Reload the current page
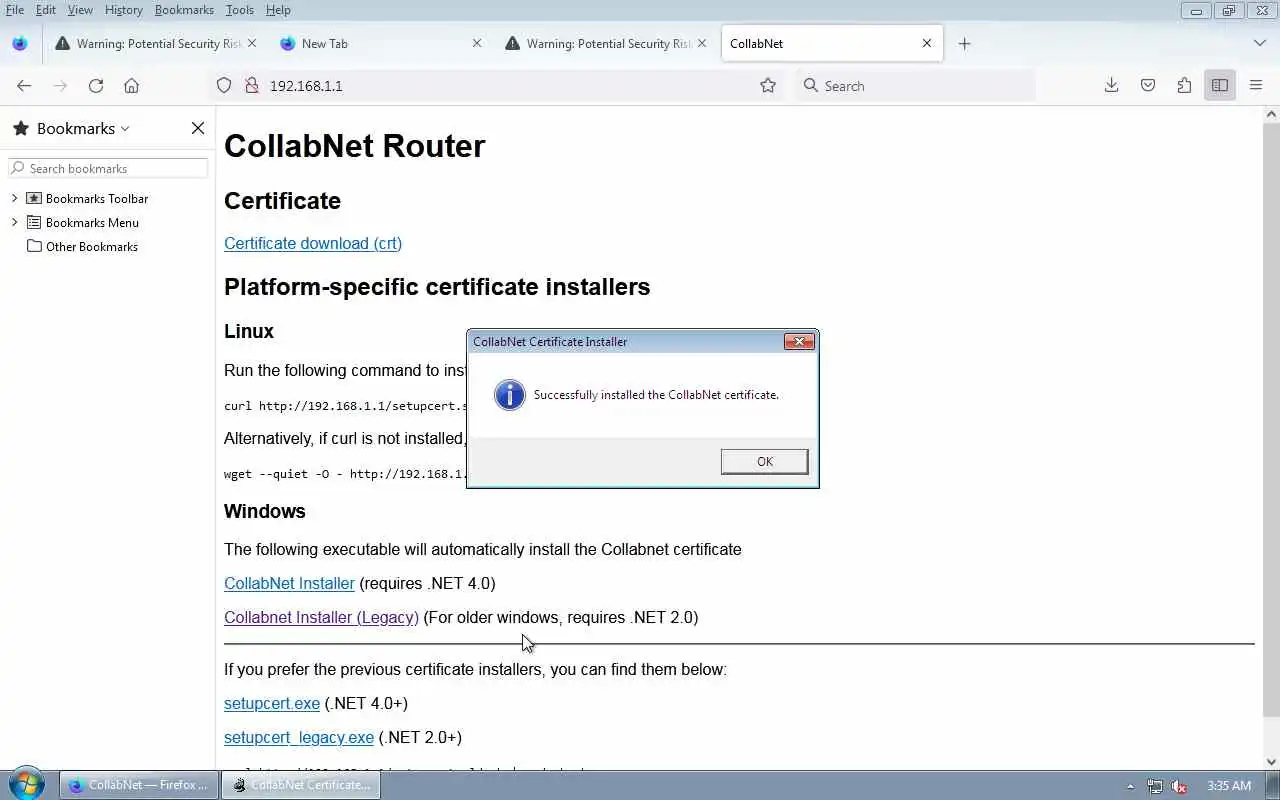 pyautogui.click(x=96, y=86)
